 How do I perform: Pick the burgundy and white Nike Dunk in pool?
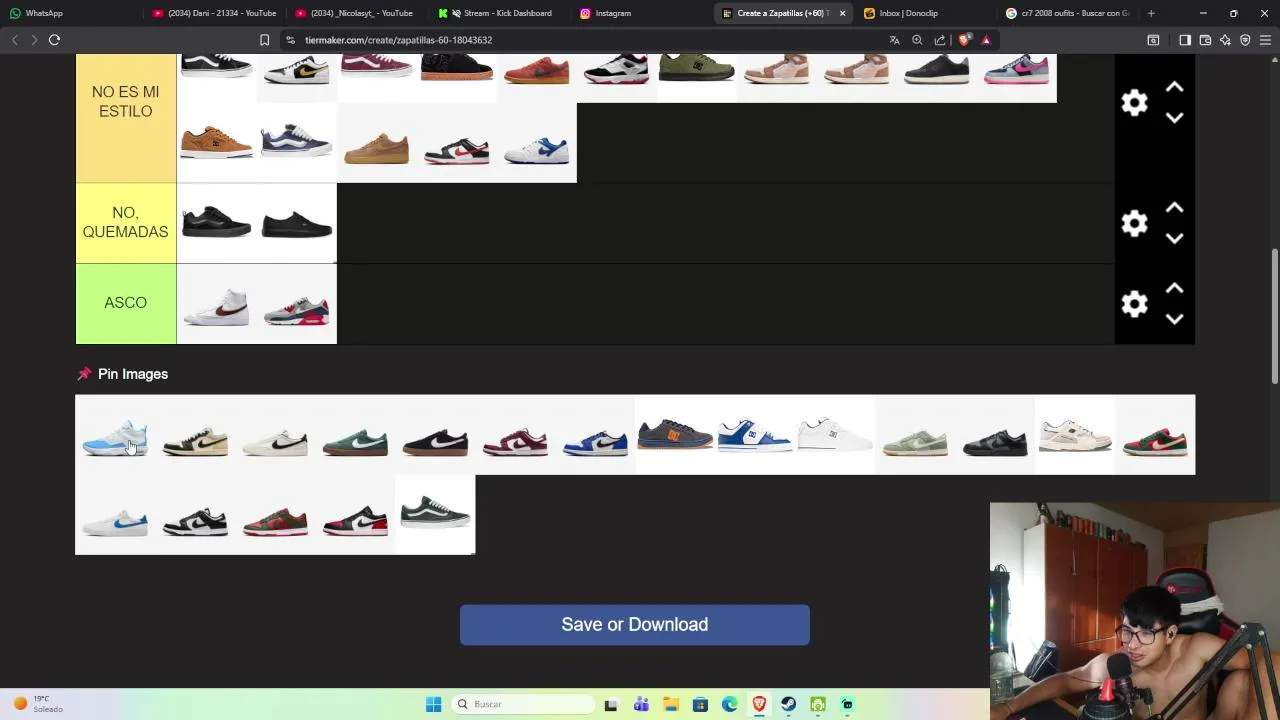515,435
